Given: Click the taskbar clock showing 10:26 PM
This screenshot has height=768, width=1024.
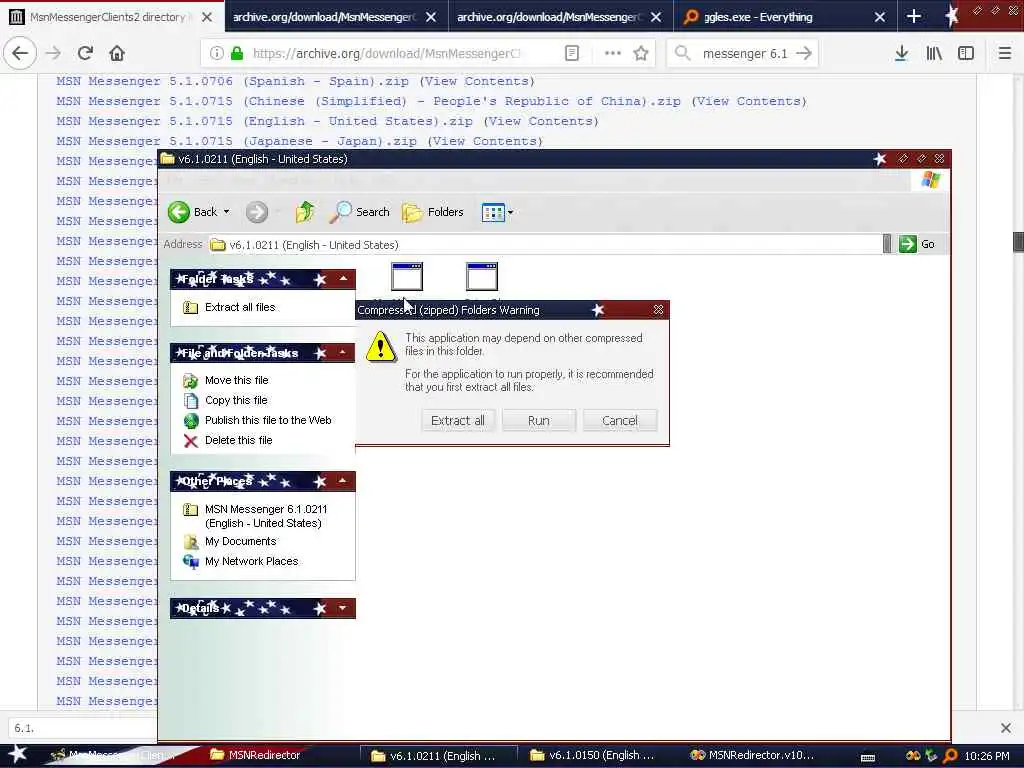Looking at the screenshot, I should click(987, 756).
